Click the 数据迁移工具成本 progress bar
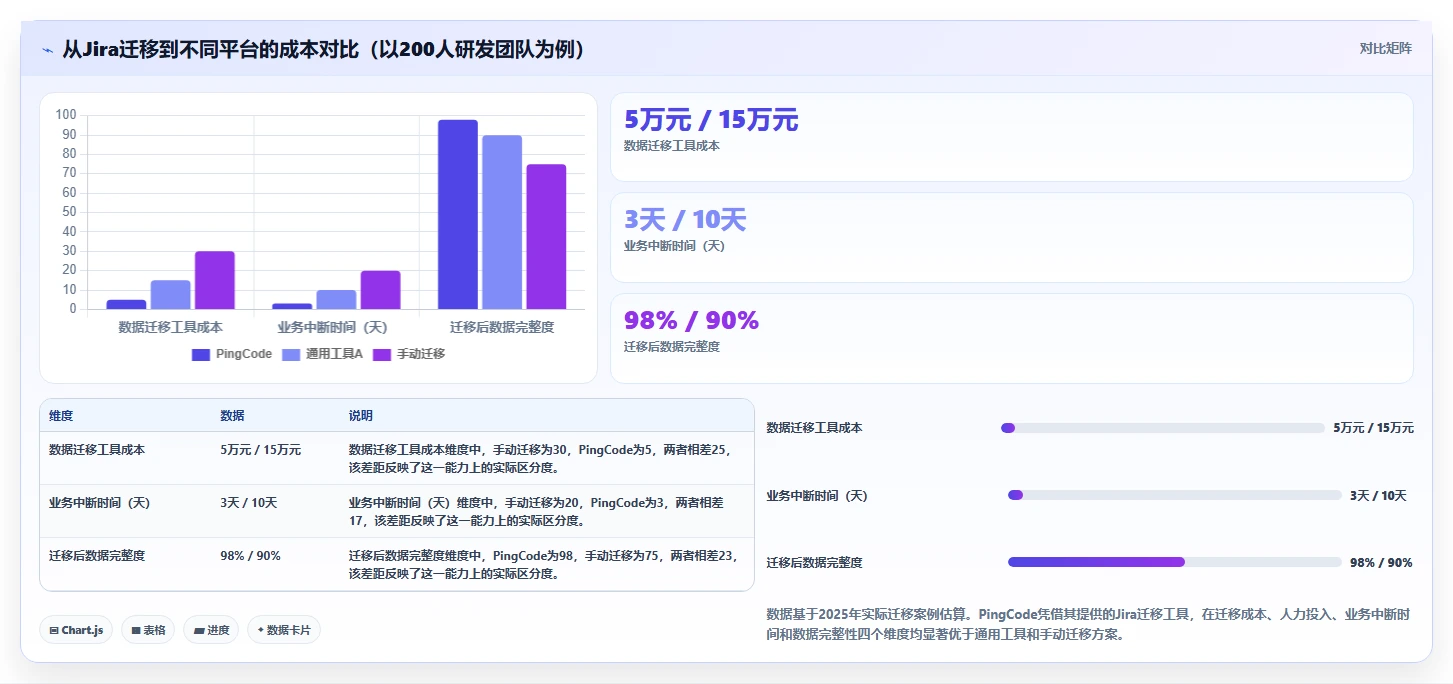Viewport: 1453px width, 684px height. pos(1162,428)
